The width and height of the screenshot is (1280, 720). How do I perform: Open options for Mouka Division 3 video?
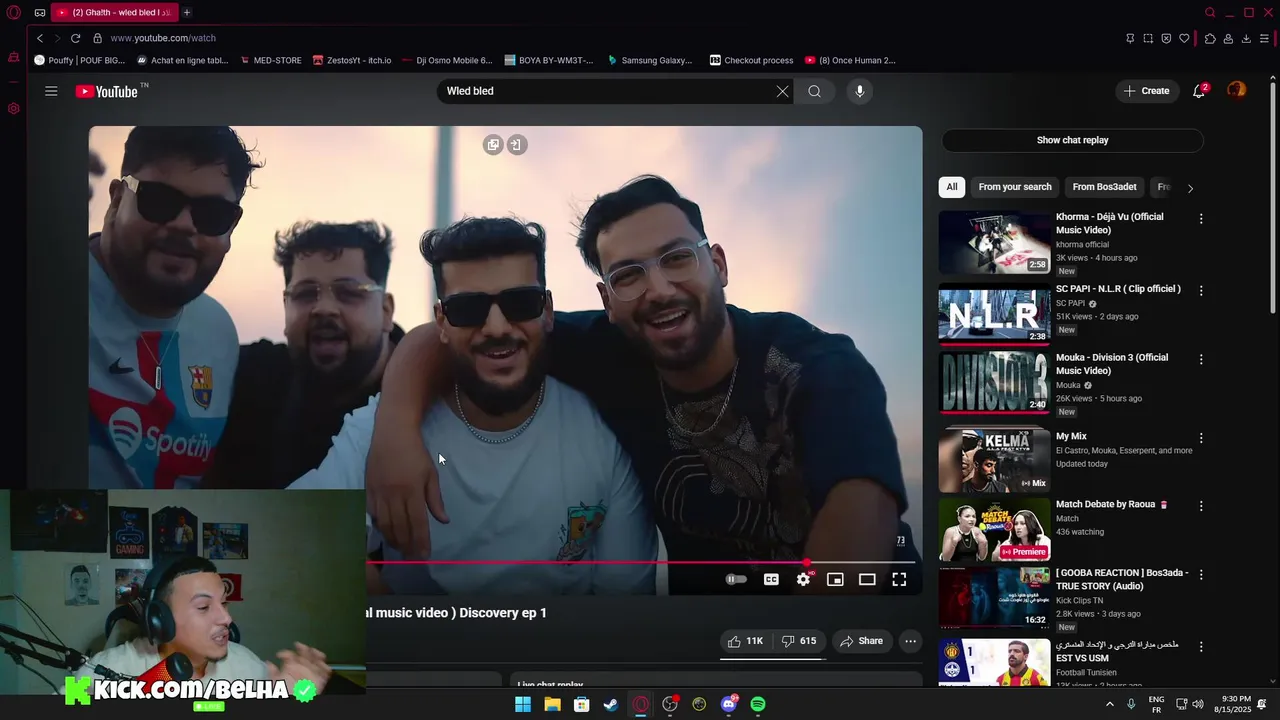point(1201,359)
